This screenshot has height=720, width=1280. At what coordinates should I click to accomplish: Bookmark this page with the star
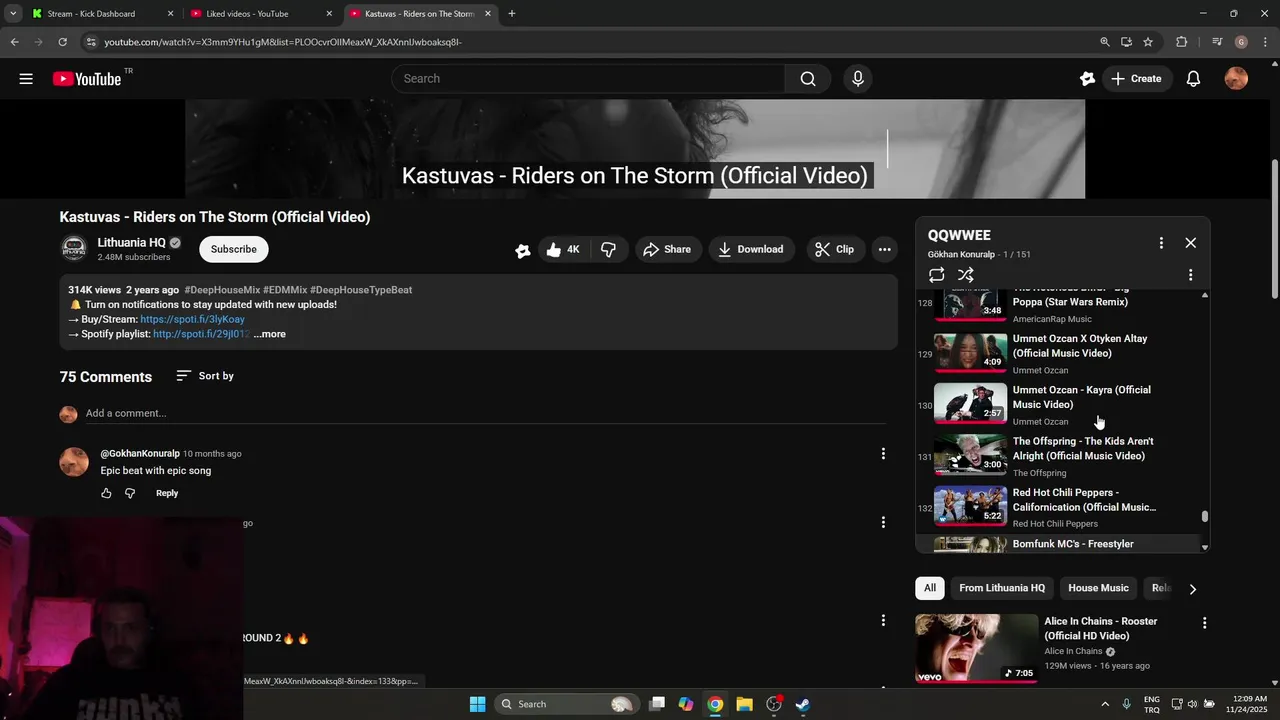pyautogui.click(x=1148, y=42)
